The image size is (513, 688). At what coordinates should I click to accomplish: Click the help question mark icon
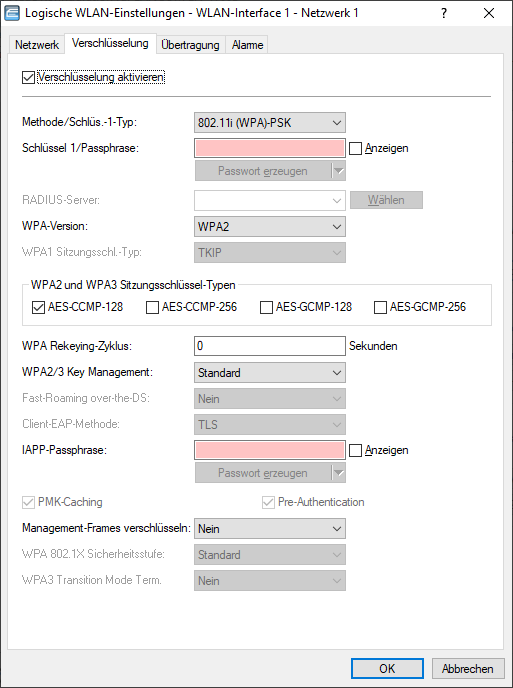click(x=444, y=13)
